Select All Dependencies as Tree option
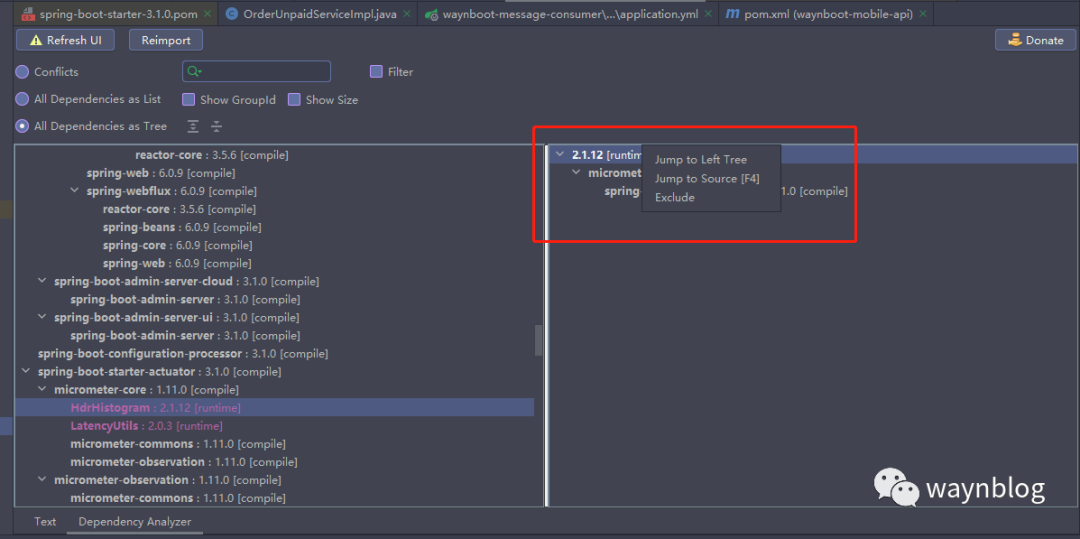 (22, 127)
